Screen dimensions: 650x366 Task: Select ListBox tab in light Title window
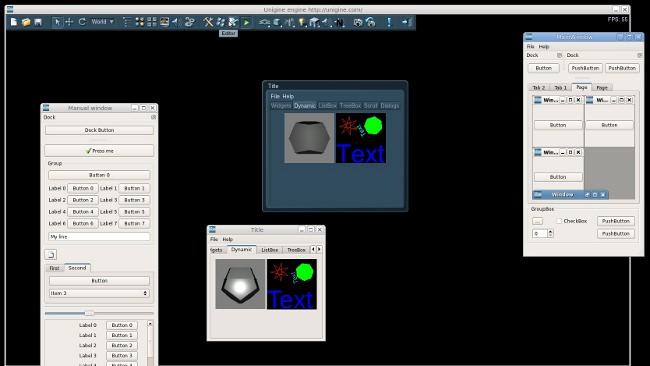269,250
